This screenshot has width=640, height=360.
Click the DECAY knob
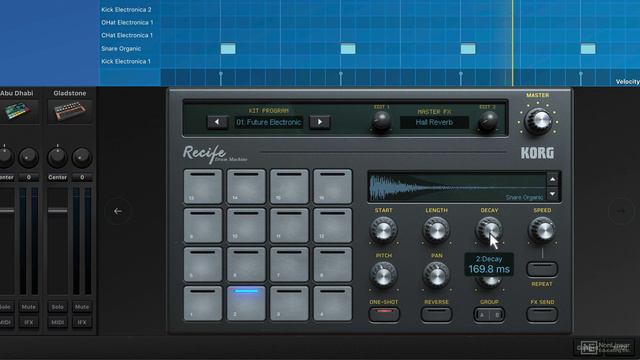click(489, 230)
